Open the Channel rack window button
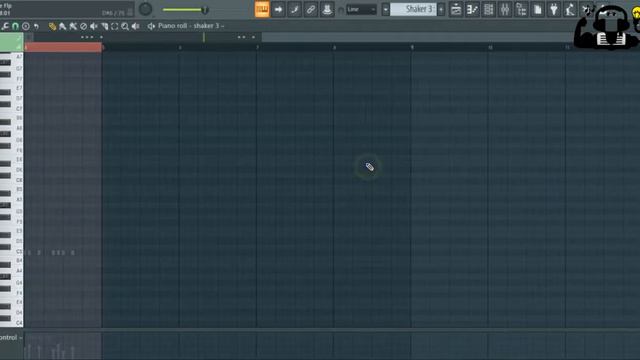640x360 pixels. [489, 9]
